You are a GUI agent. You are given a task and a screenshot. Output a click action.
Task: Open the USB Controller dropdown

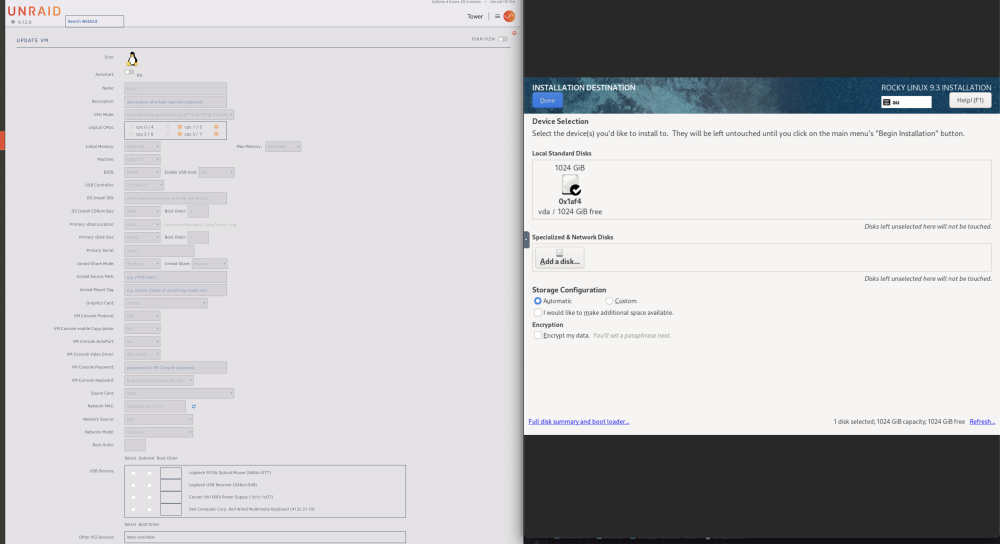[x=144, y=185]
